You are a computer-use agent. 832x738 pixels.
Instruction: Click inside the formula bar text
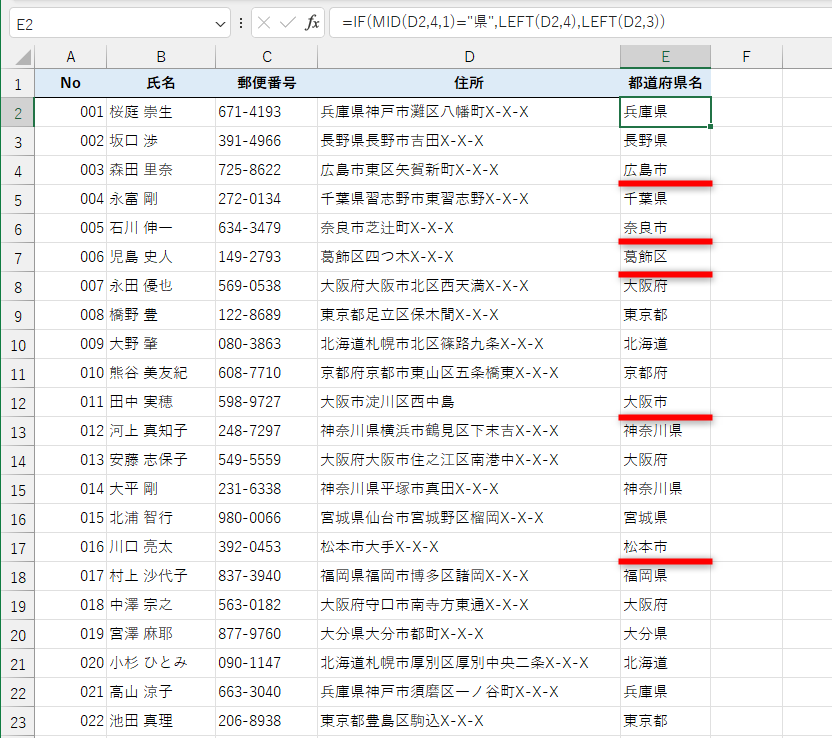pos(503,22)
